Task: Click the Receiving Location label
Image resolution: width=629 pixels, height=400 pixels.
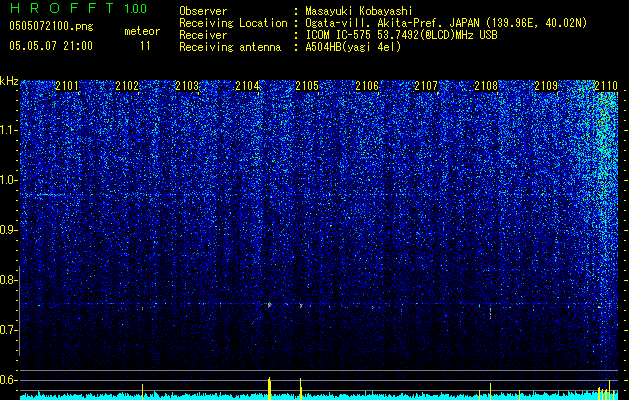Action: [233, 23]
